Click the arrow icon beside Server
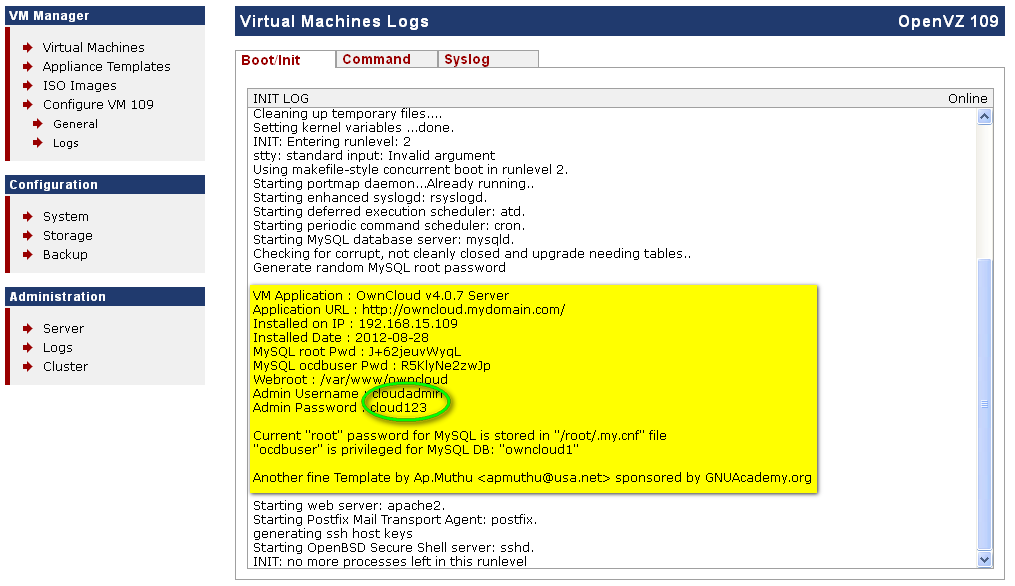The image size is (1015, 586). [x=28, y=328]
